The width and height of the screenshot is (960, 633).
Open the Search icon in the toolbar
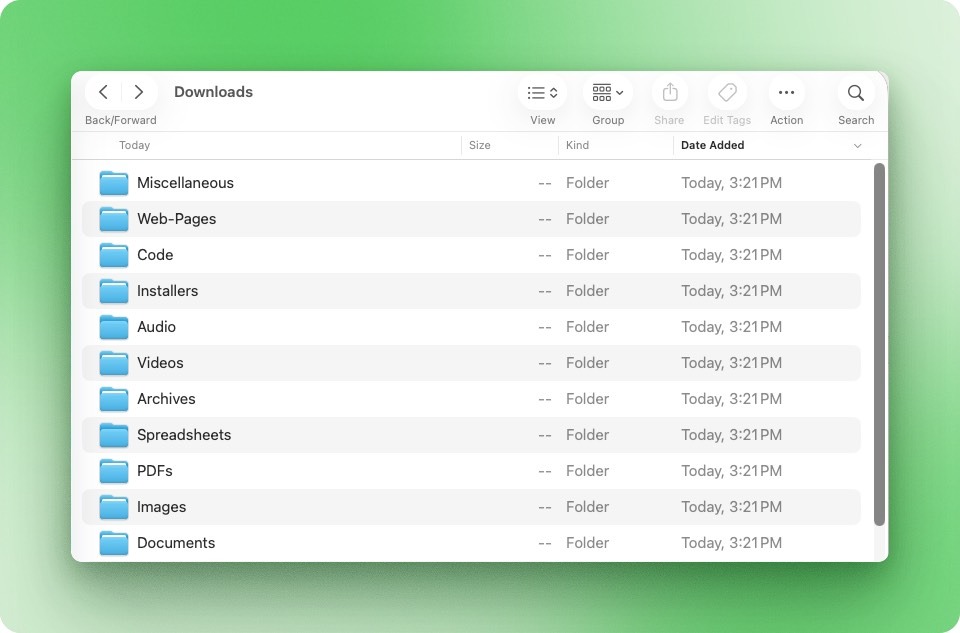pyautogui.click(x=856, y=92)
